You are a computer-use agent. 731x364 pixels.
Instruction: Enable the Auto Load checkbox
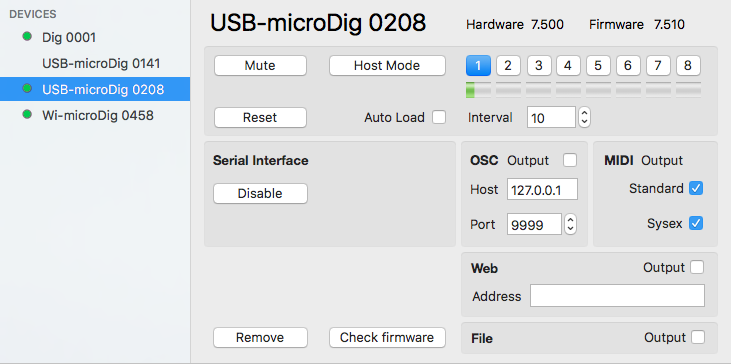click(x=439, y=117)
